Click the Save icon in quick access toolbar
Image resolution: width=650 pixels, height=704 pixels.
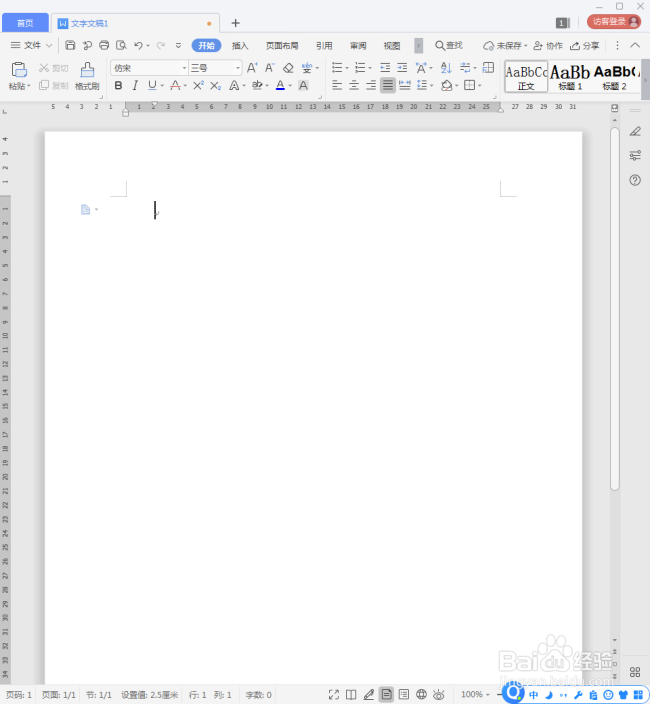(70, 45)
